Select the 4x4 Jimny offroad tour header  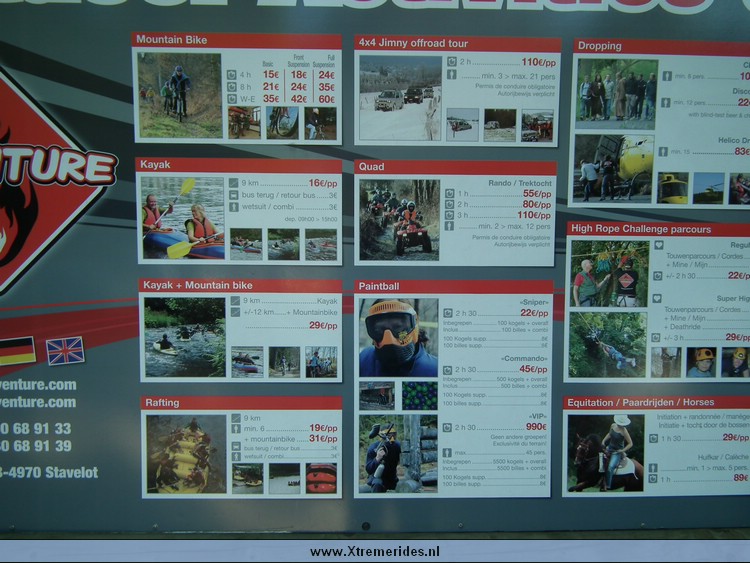[458, 44]
